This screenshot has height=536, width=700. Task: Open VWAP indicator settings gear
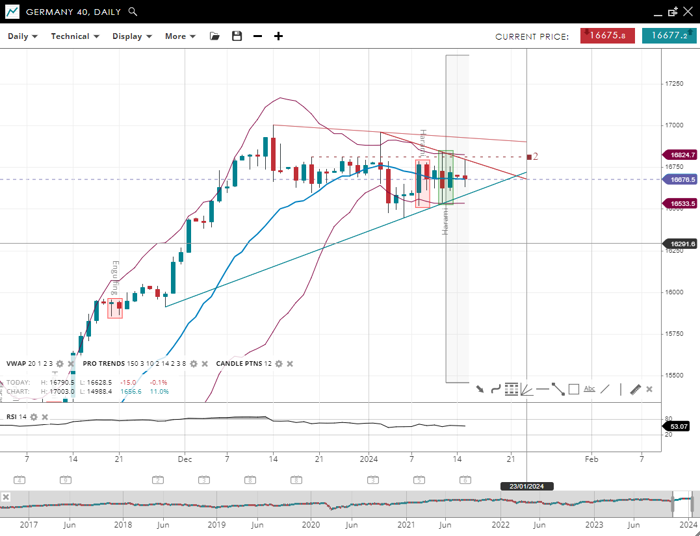pyautogui.click(x=60, y=363)
